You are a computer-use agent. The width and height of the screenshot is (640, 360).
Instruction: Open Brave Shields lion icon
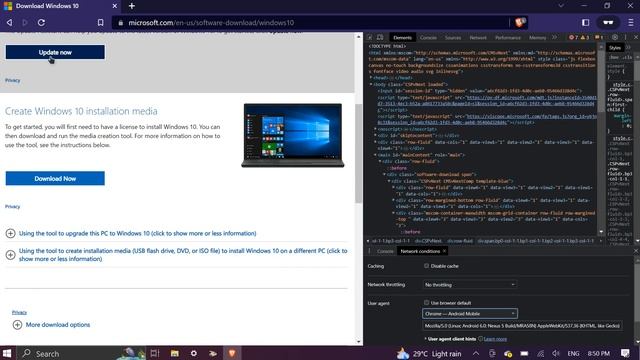coord(520,22)
